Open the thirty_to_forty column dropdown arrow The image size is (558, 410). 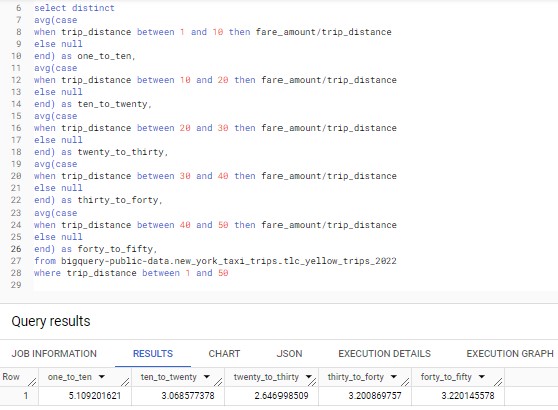(x=394, y=377)
